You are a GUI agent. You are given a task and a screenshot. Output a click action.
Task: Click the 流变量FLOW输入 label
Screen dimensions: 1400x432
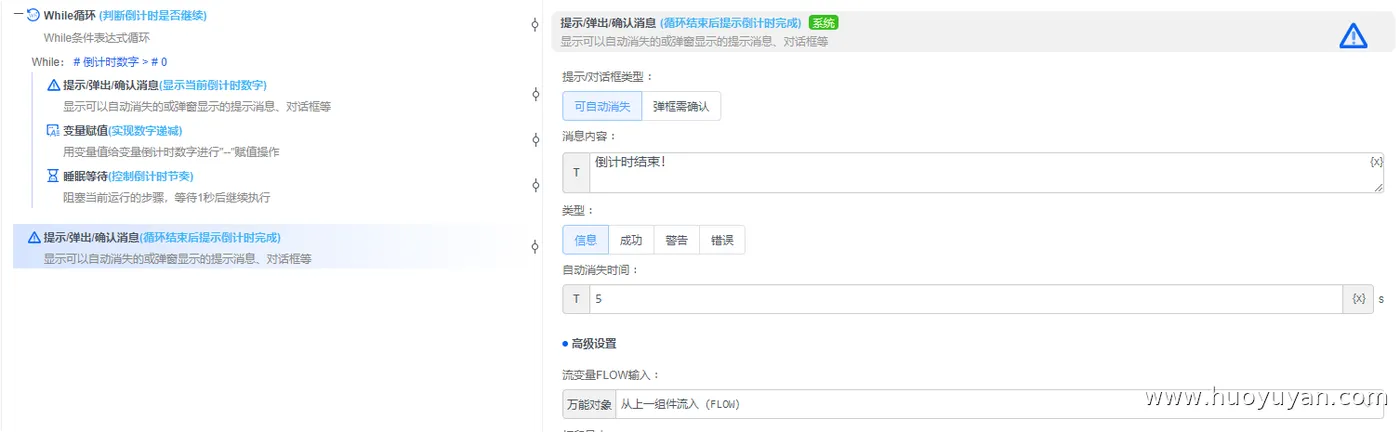coord(612,375)
